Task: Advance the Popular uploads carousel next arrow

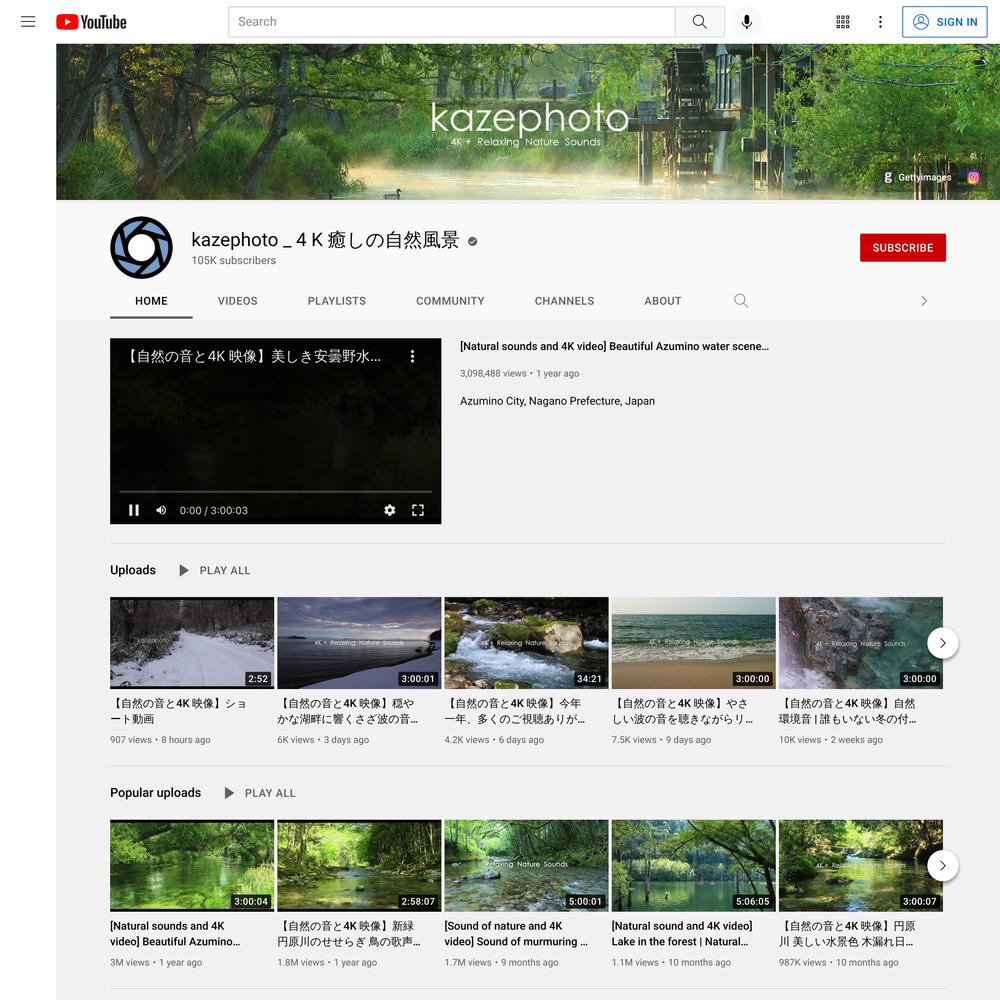Action: 943,865
